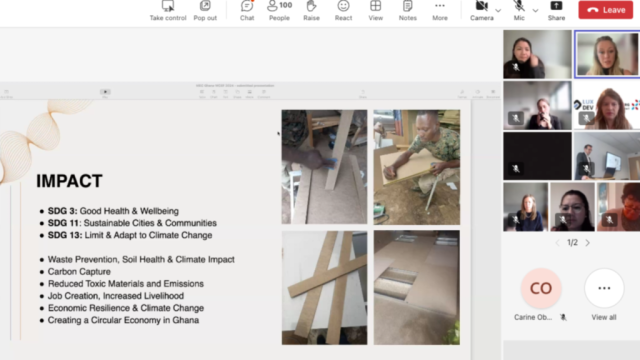Leave the meeting
The width and height of the screenshot is (640, 360).
point(606,10)
